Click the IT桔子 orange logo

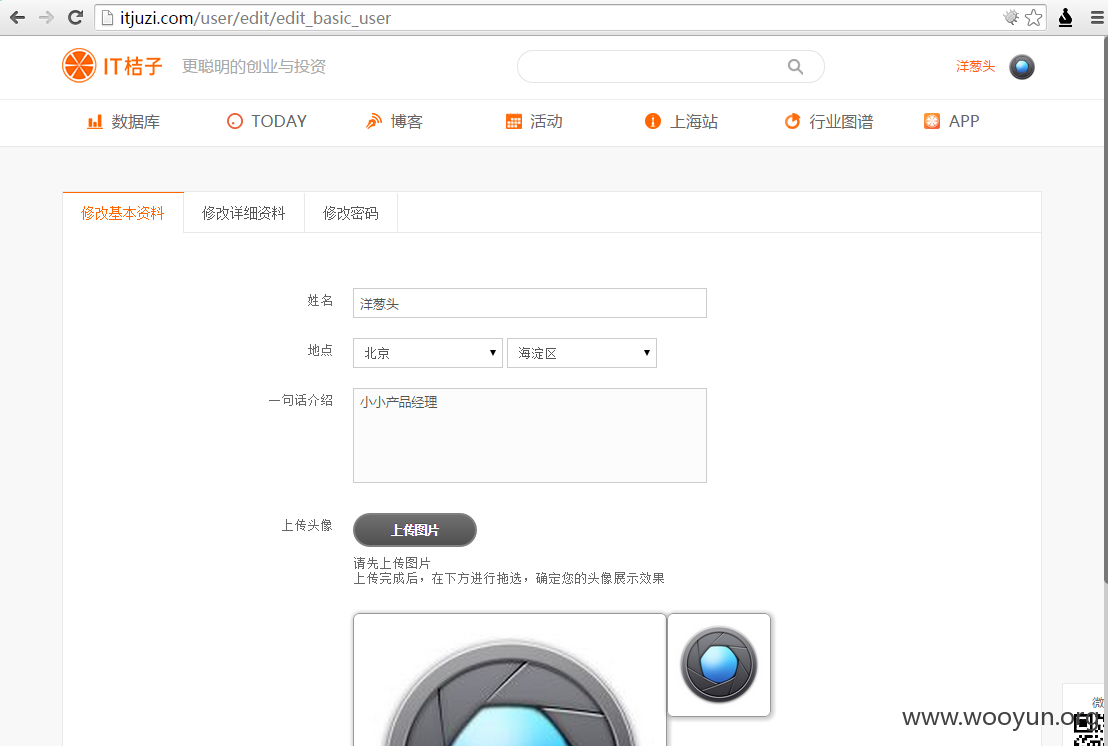point(112,66)
